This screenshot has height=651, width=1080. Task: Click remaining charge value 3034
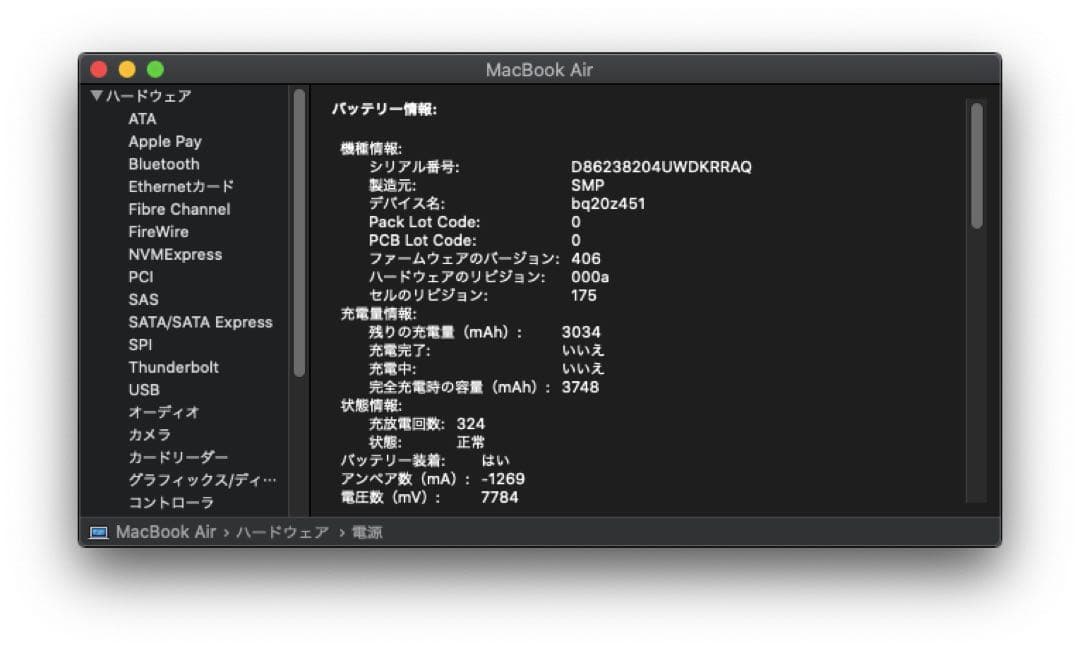(581, 332)
